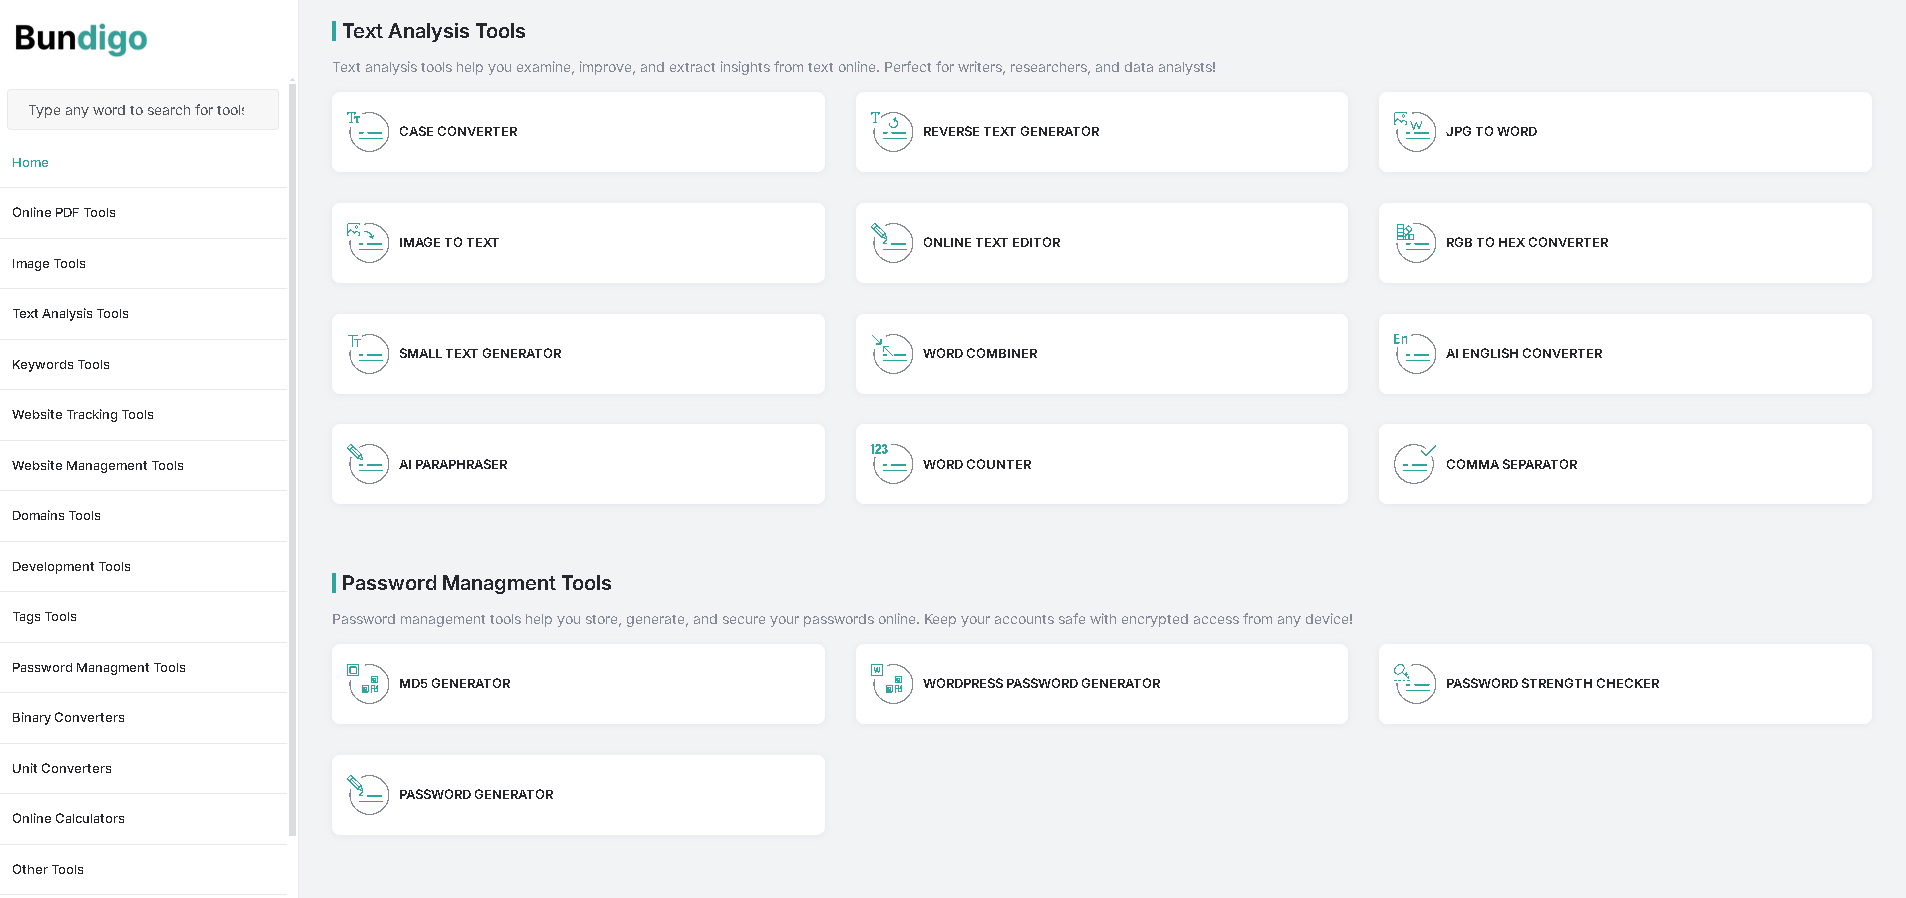Select the JPG to Word icon
Screen dimensions: 1906x898
pyautogui.click(x=1415, y=131)
